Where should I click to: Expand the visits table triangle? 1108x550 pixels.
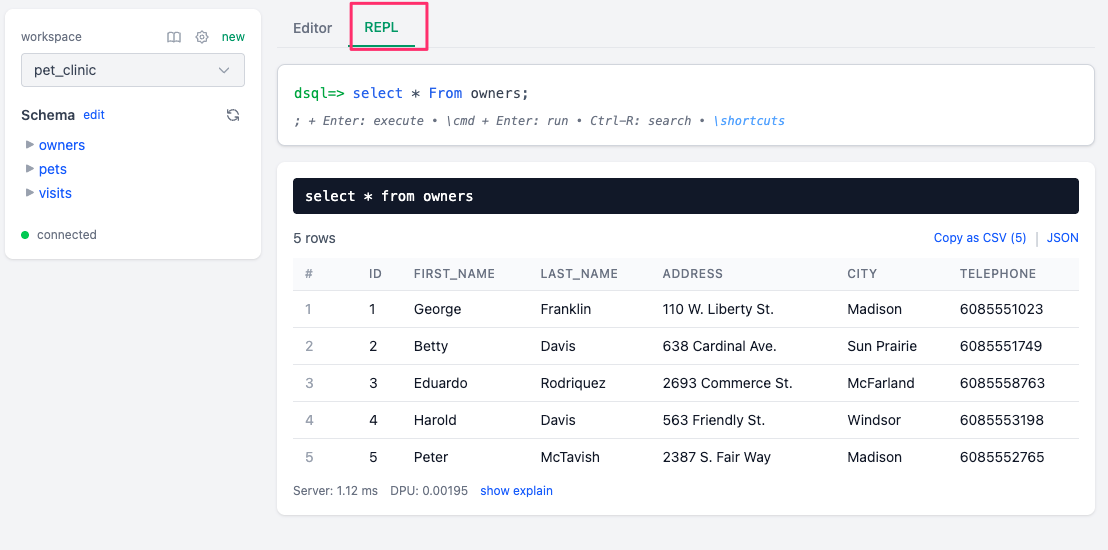pyautogui.click(x=30, y=193)
